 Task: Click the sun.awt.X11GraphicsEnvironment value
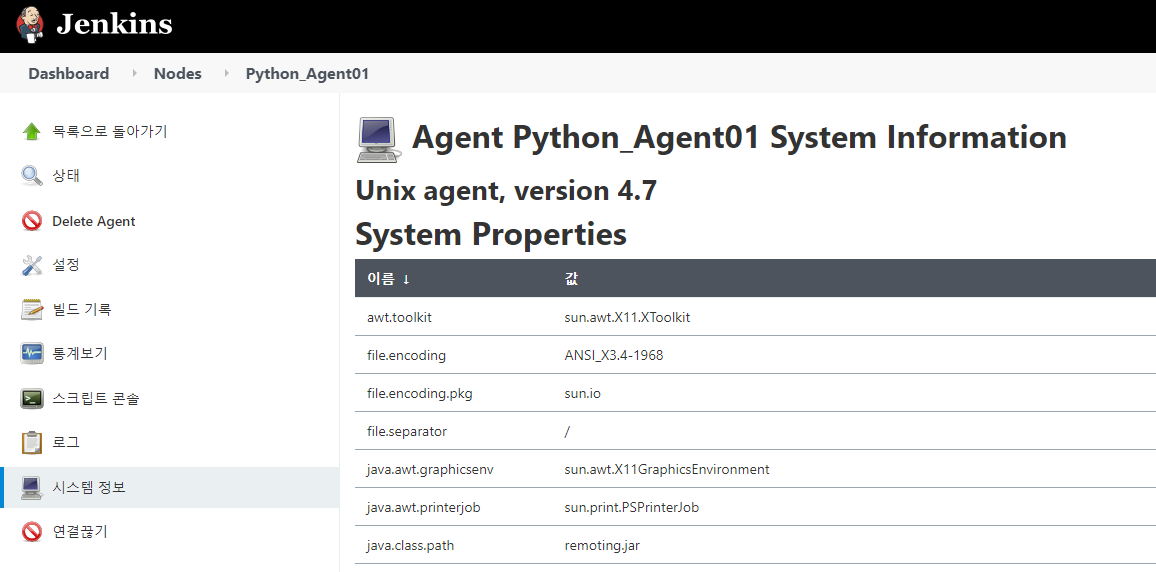coord(666,469)
